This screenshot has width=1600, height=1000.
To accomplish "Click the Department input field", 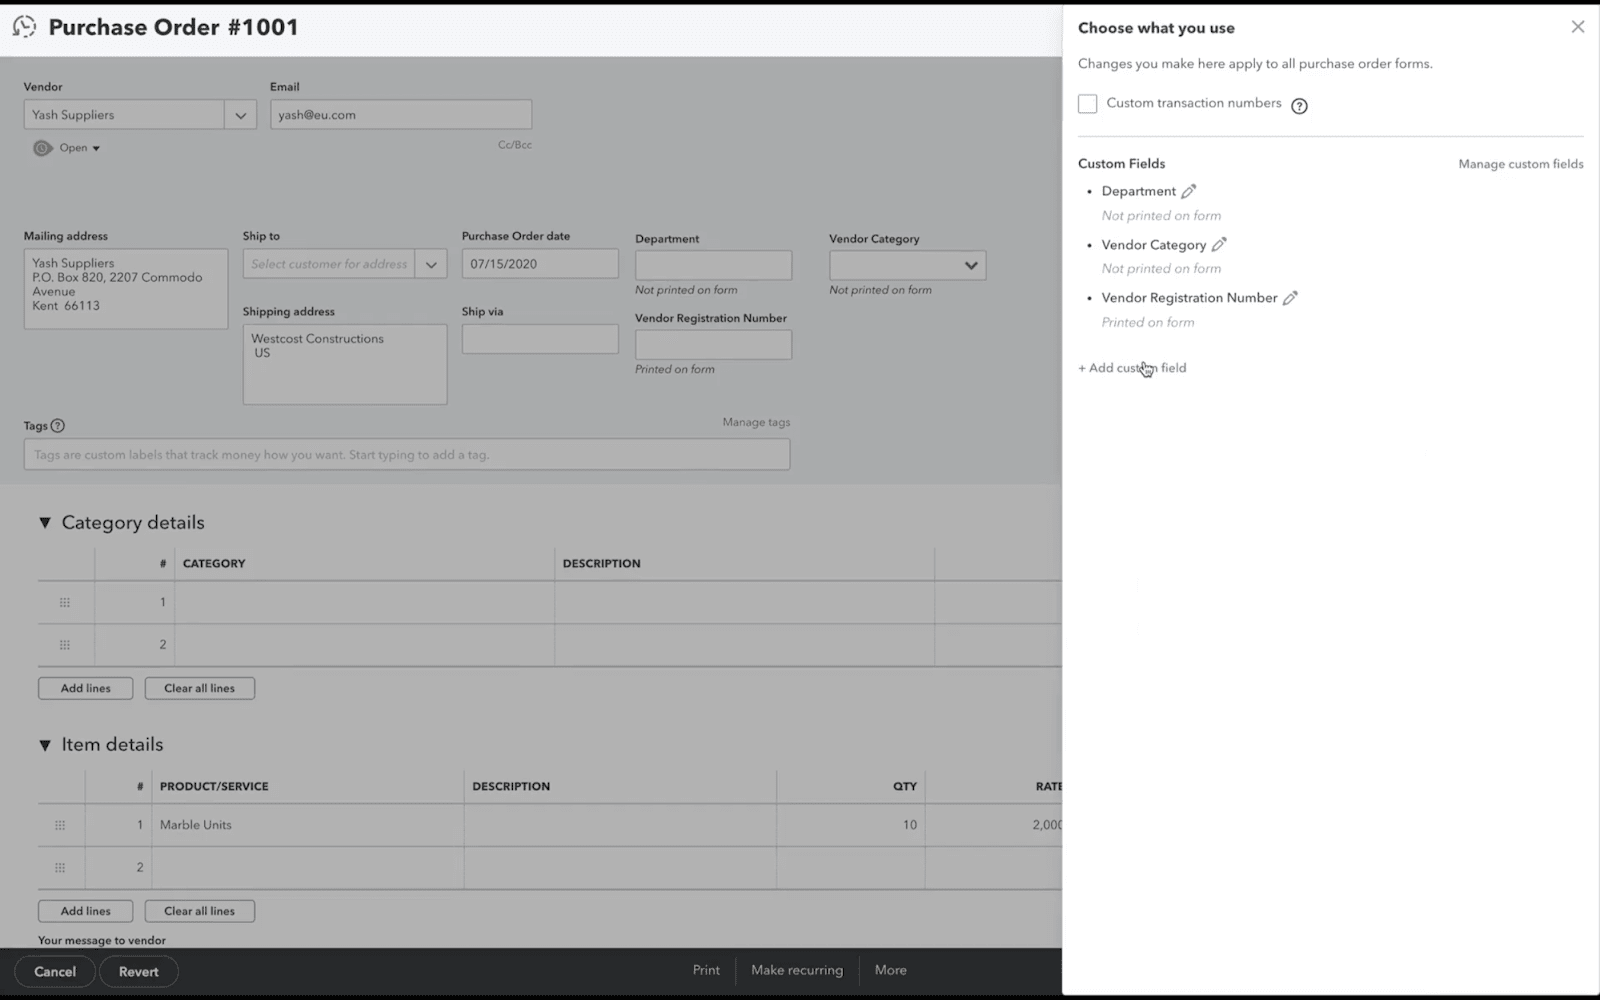I will pos(714,265).
